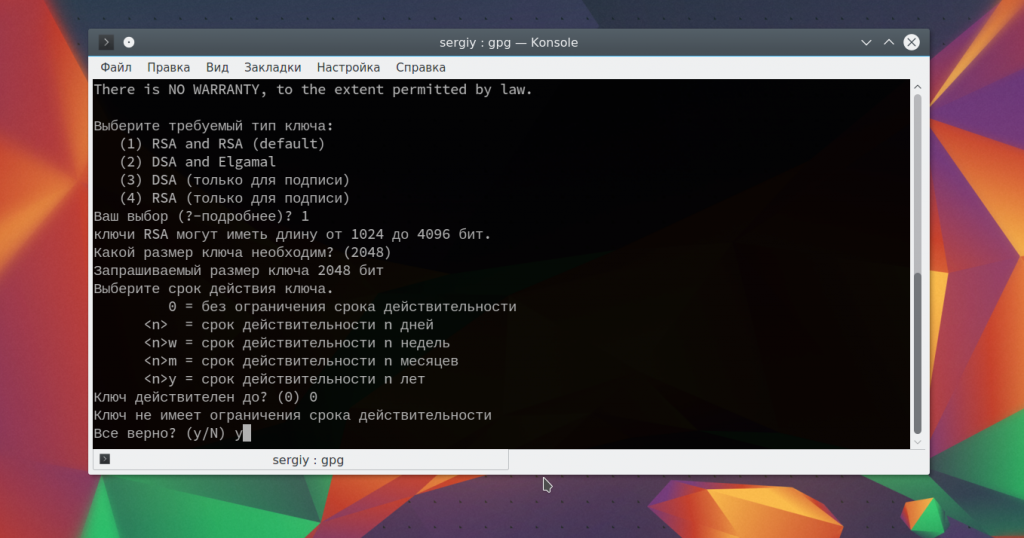Click the RSA and RSA (default) line

(222, 144)
